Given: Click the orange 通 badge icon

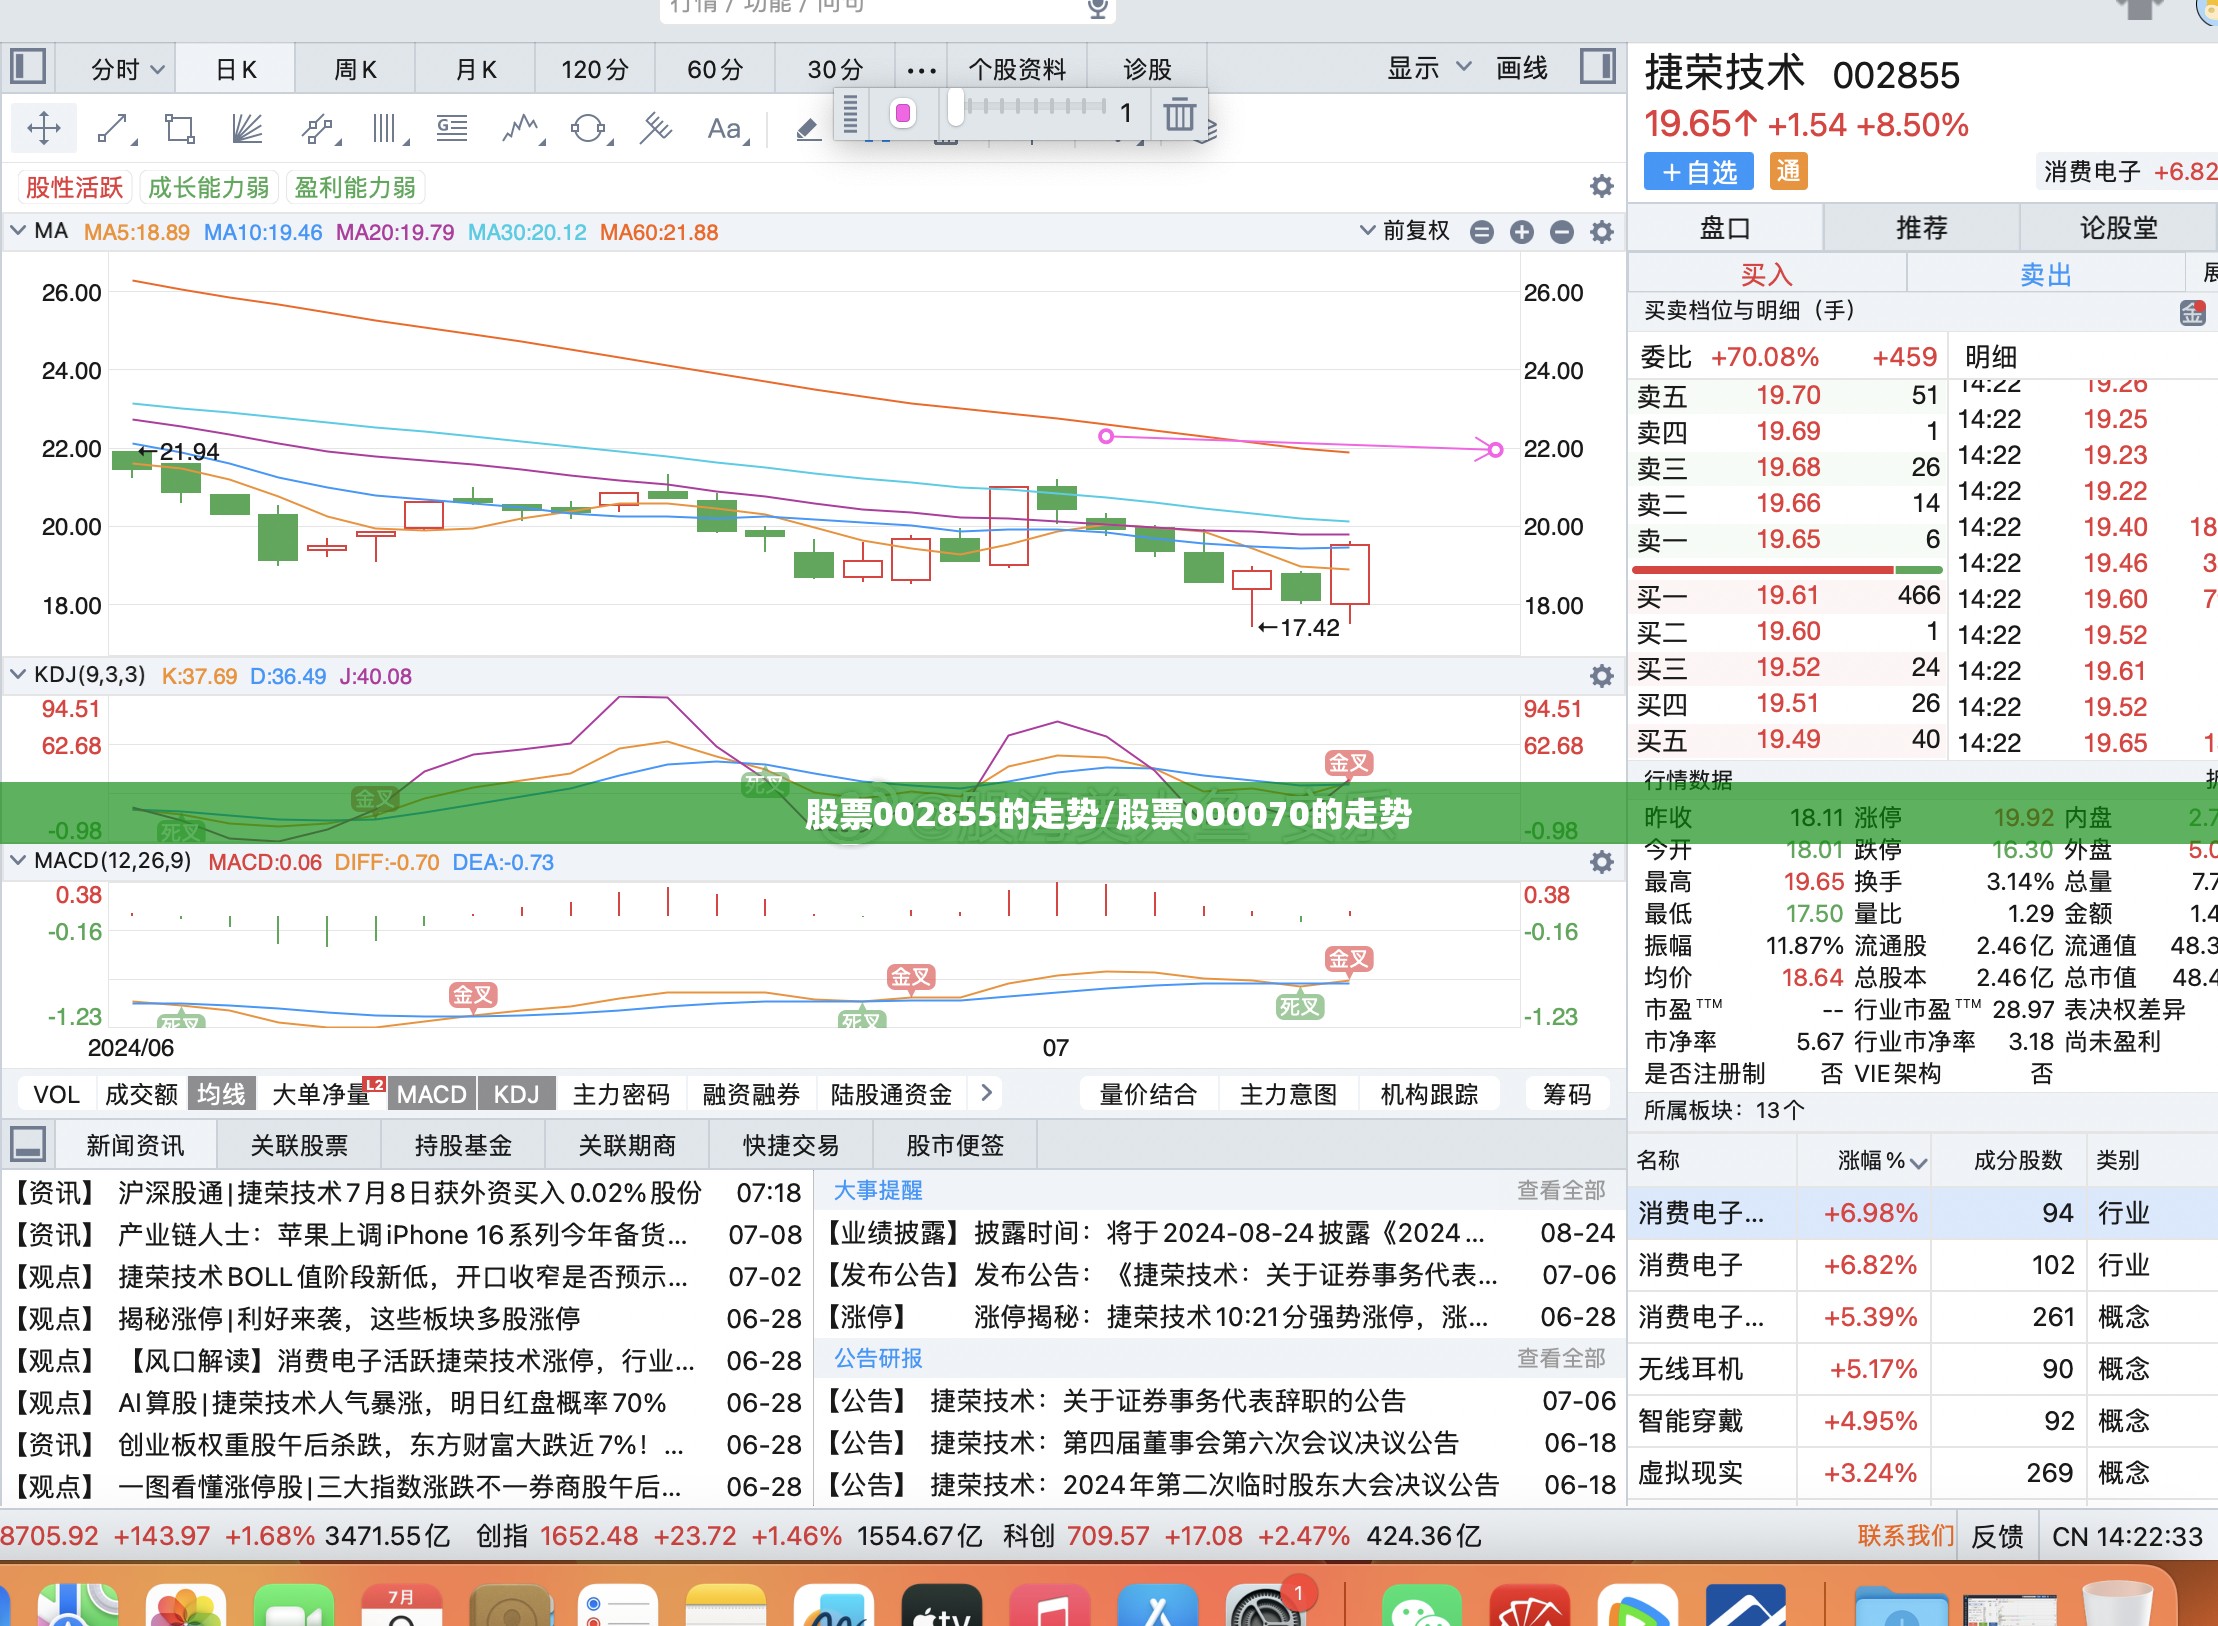Looking at the screenshot, I should (1788, 172).
